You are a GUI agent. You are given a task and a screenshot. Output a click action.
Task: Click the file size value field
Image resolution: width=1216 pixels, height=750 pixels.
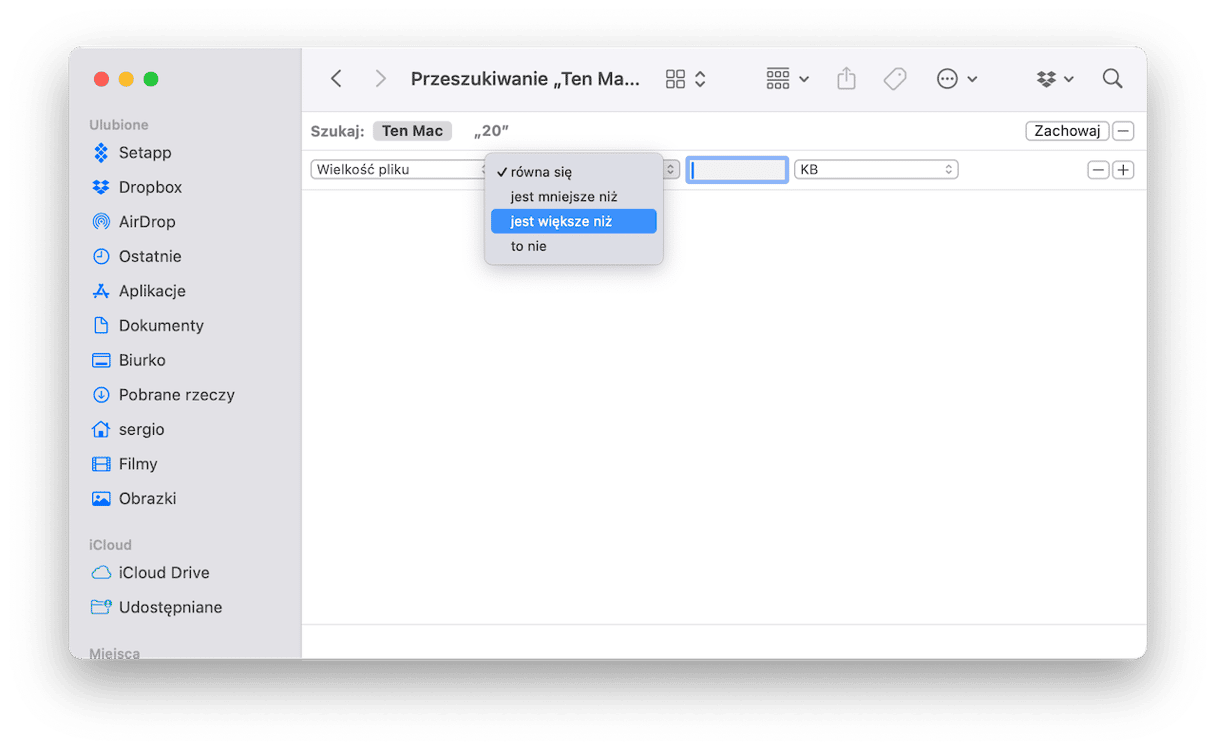click(x=737, y=170)
